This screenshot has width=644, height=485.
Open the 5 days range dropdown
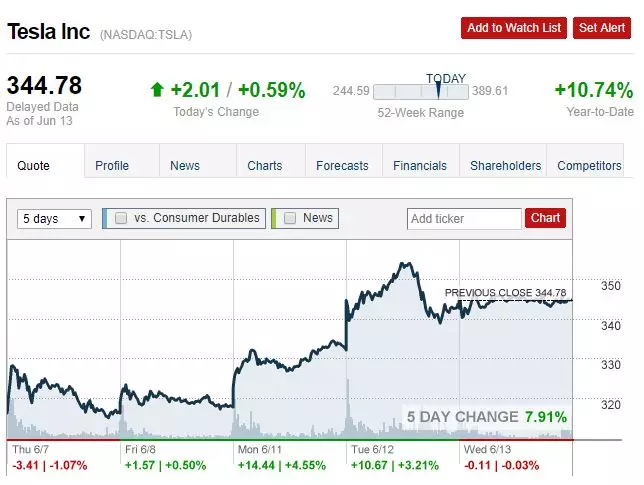55,219
